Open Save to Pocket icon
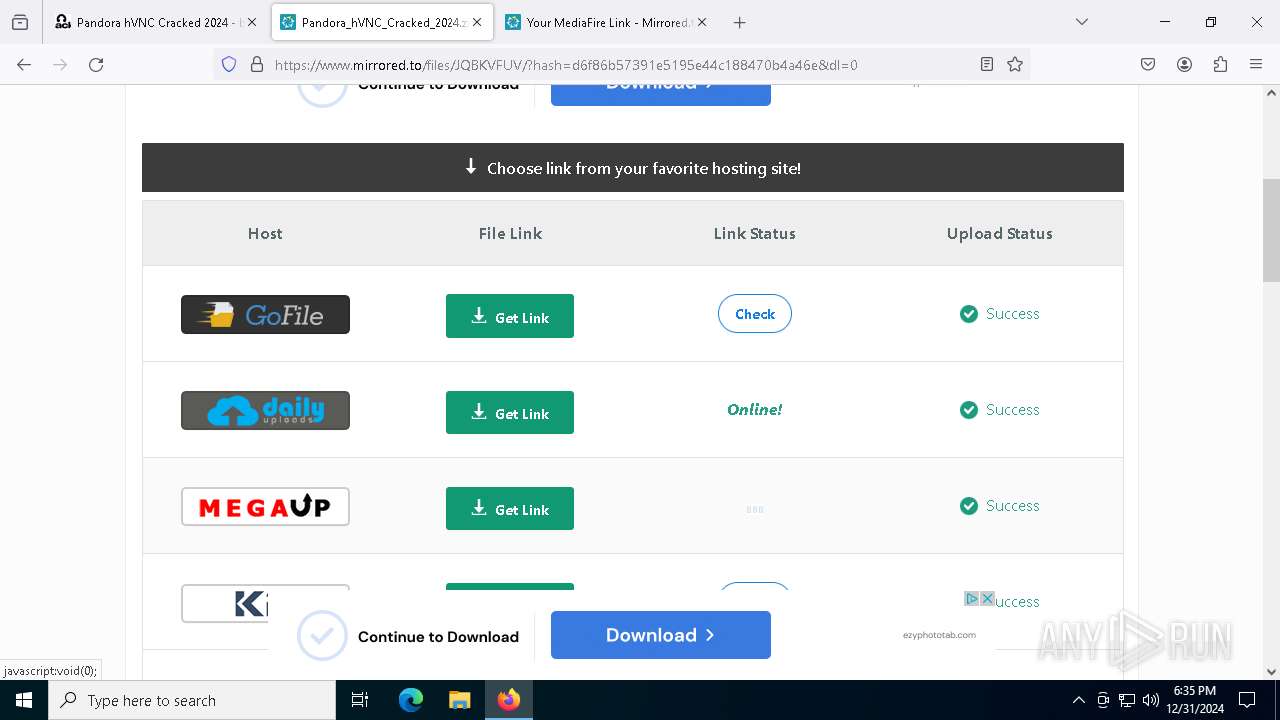Screen dimensions: 1280x720 pyautogui.click(x=1148, y=64)
